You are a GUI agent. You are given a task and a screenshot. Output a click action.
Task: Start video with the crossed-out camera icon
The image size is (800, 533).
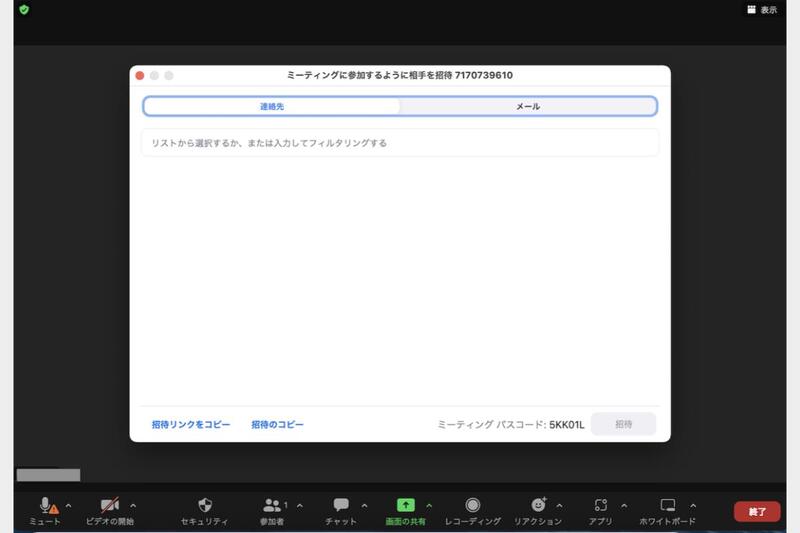(x=110, y=505)
